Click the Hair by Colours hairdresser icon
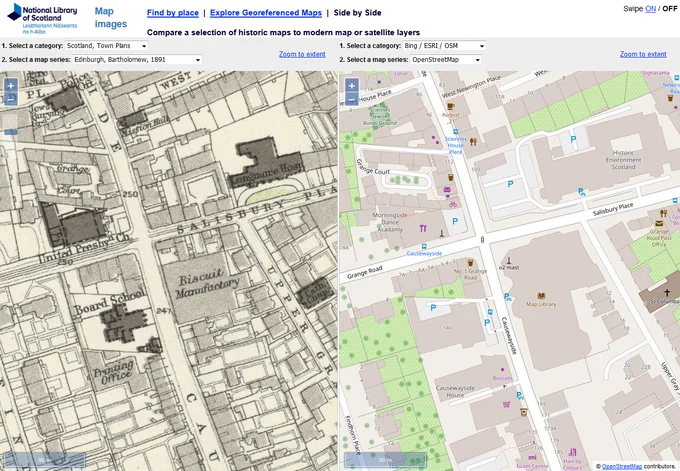Image resolution: width=680 pixels, height=471 pixels. click(x=573, y=452)
